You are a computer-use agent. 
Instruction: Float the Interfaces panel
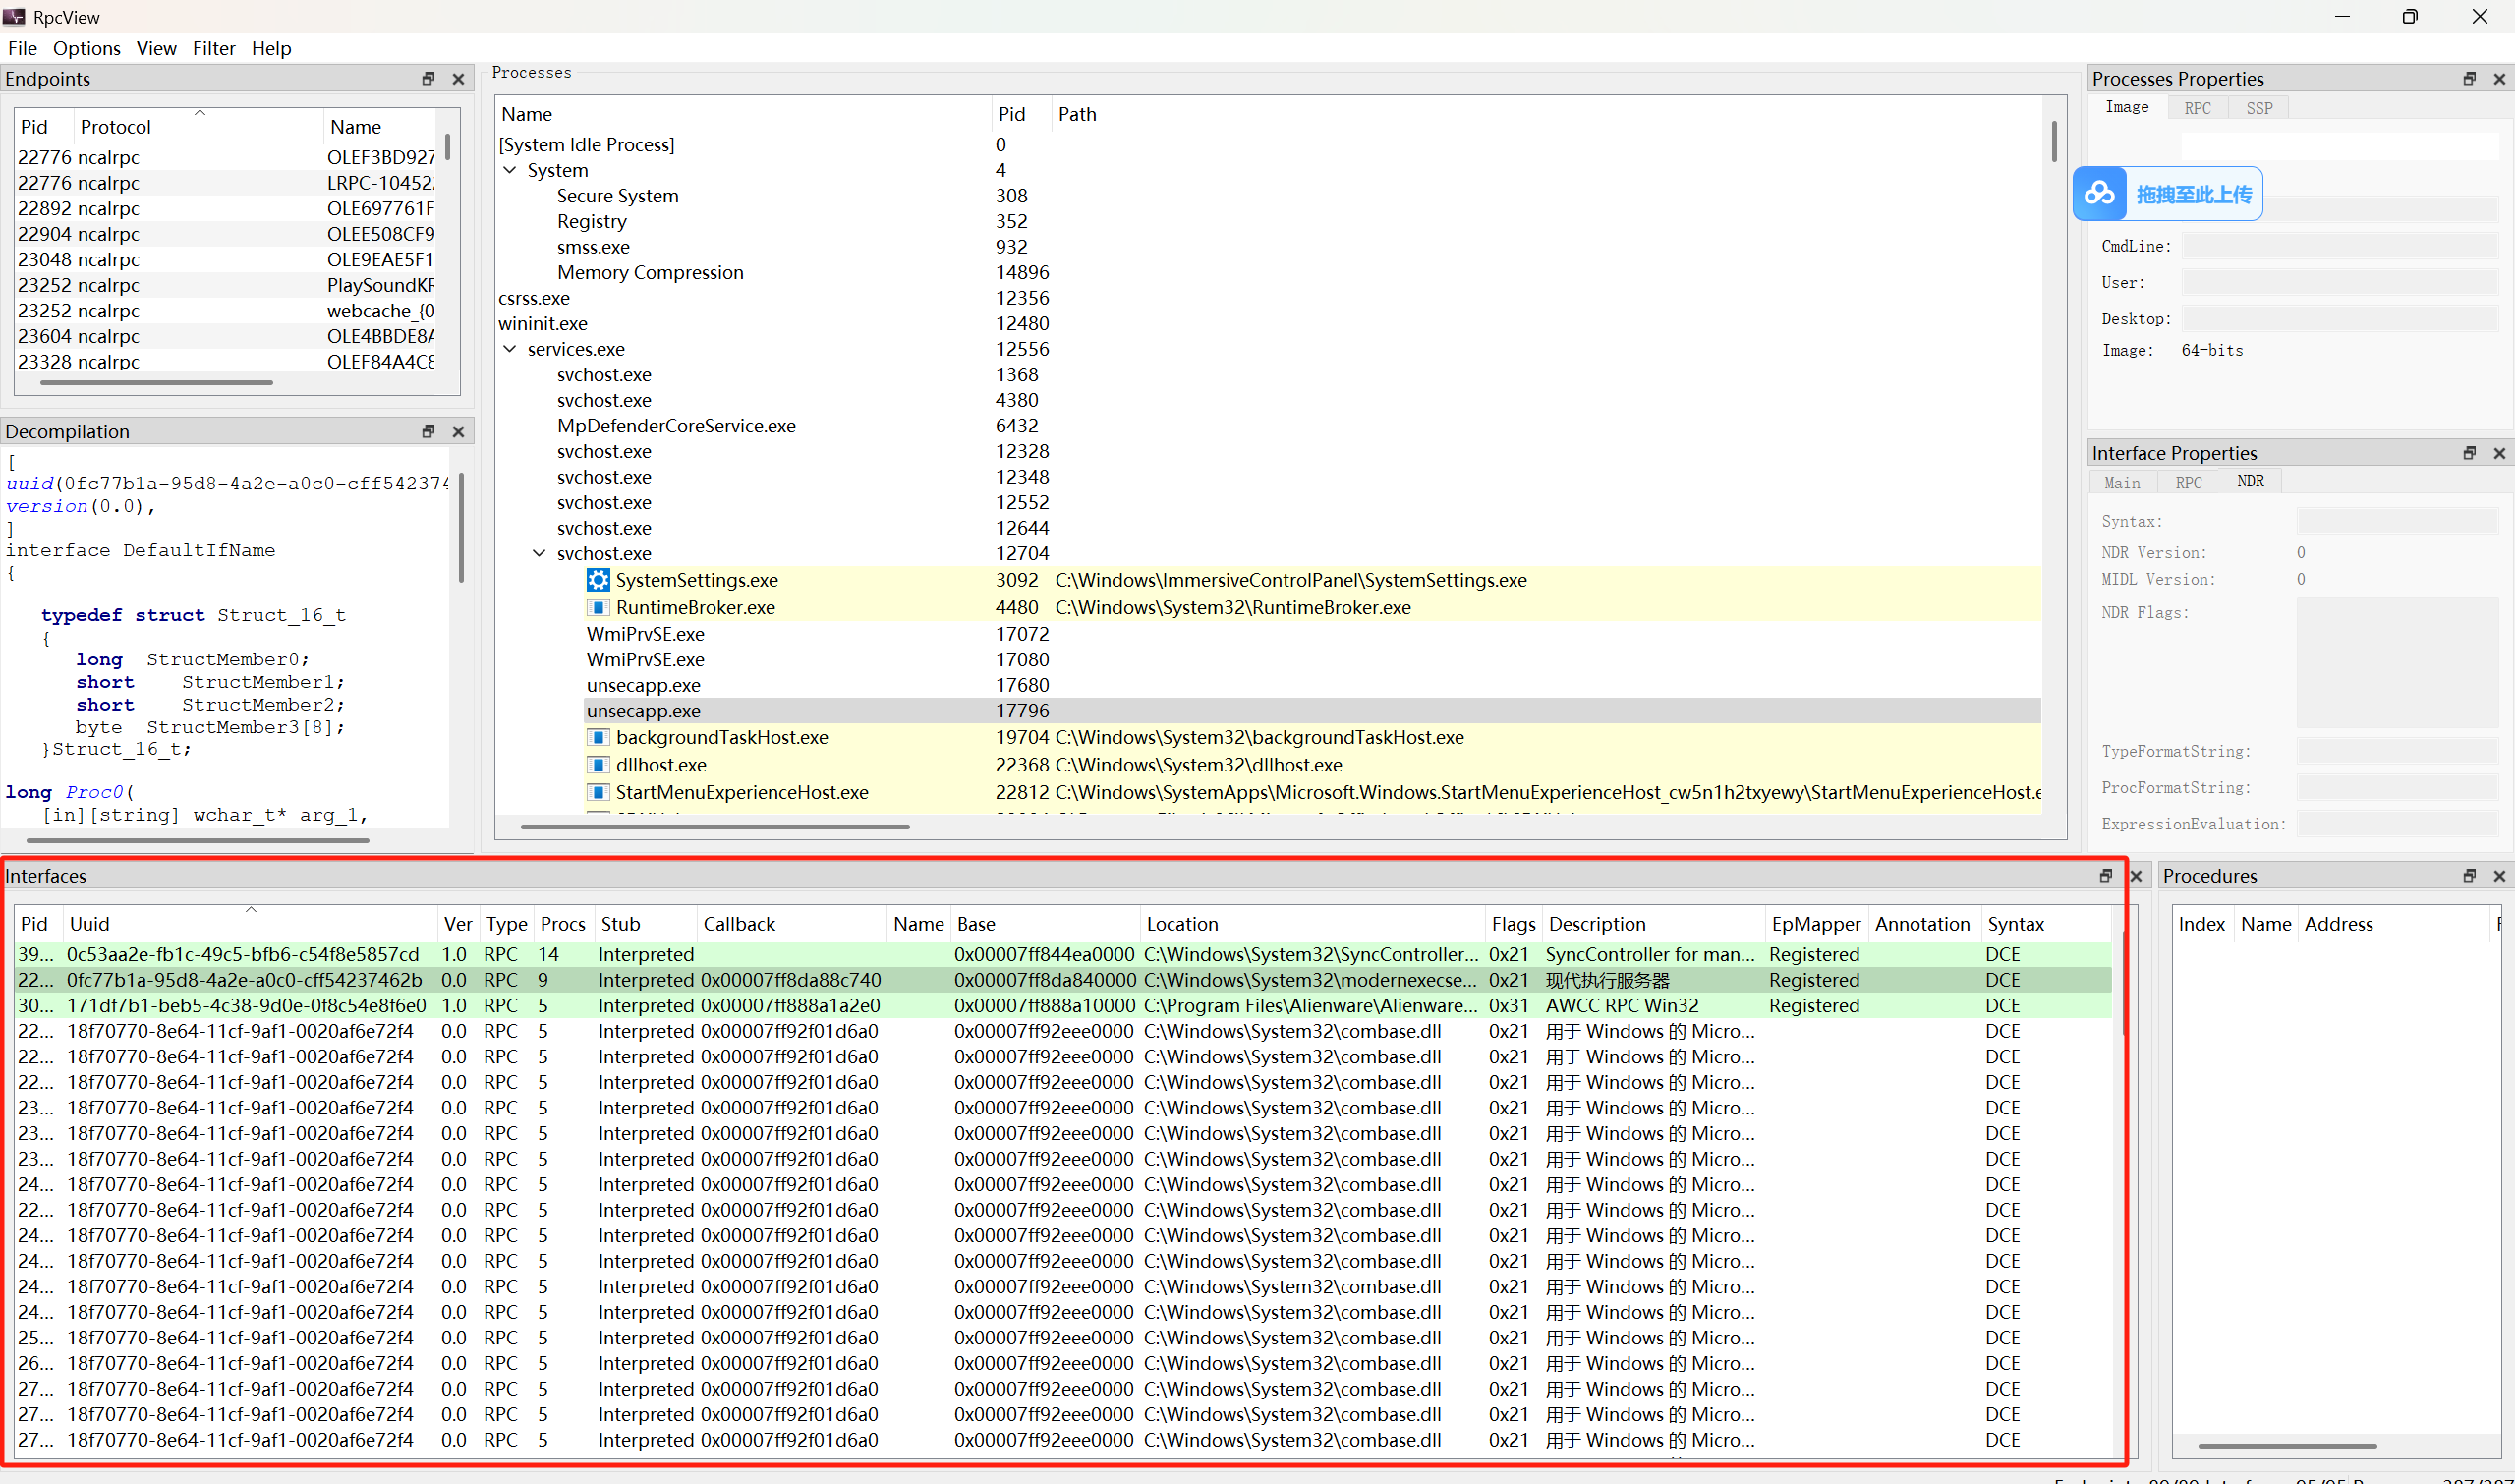(2105, 876)
